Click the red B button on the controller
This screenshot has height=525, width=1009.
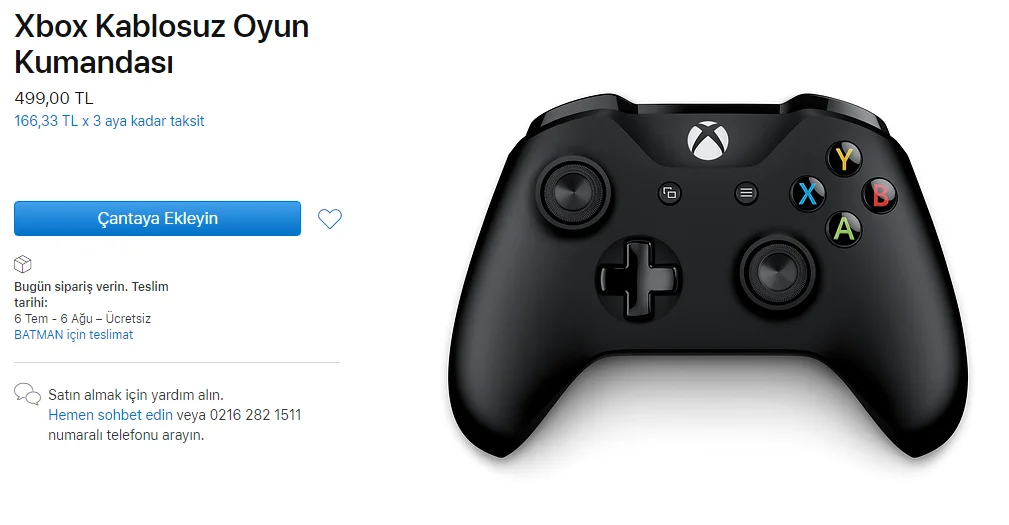tap(880, 195)
